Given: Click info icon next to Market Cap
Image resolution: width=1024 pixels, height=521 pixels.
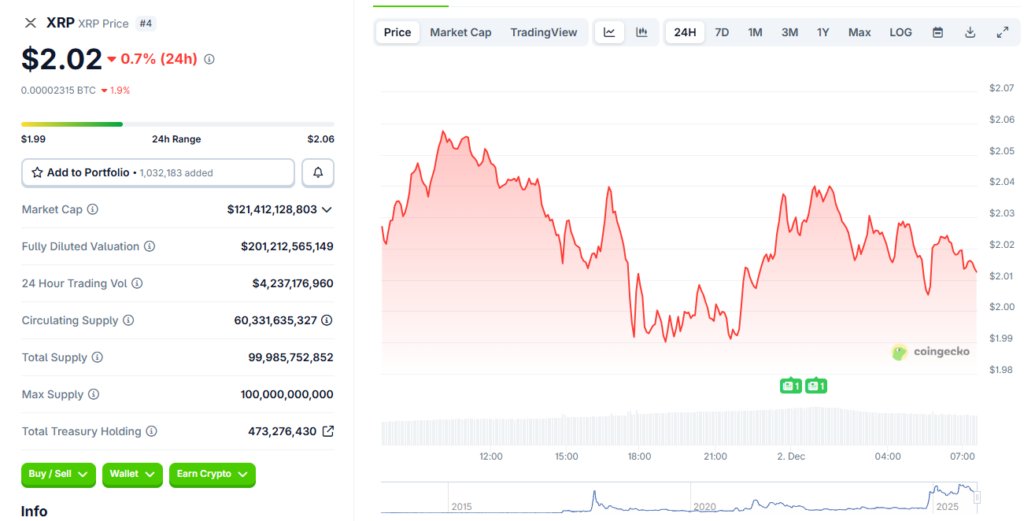Looking at the screenshot, I should [x=93, y=210].
